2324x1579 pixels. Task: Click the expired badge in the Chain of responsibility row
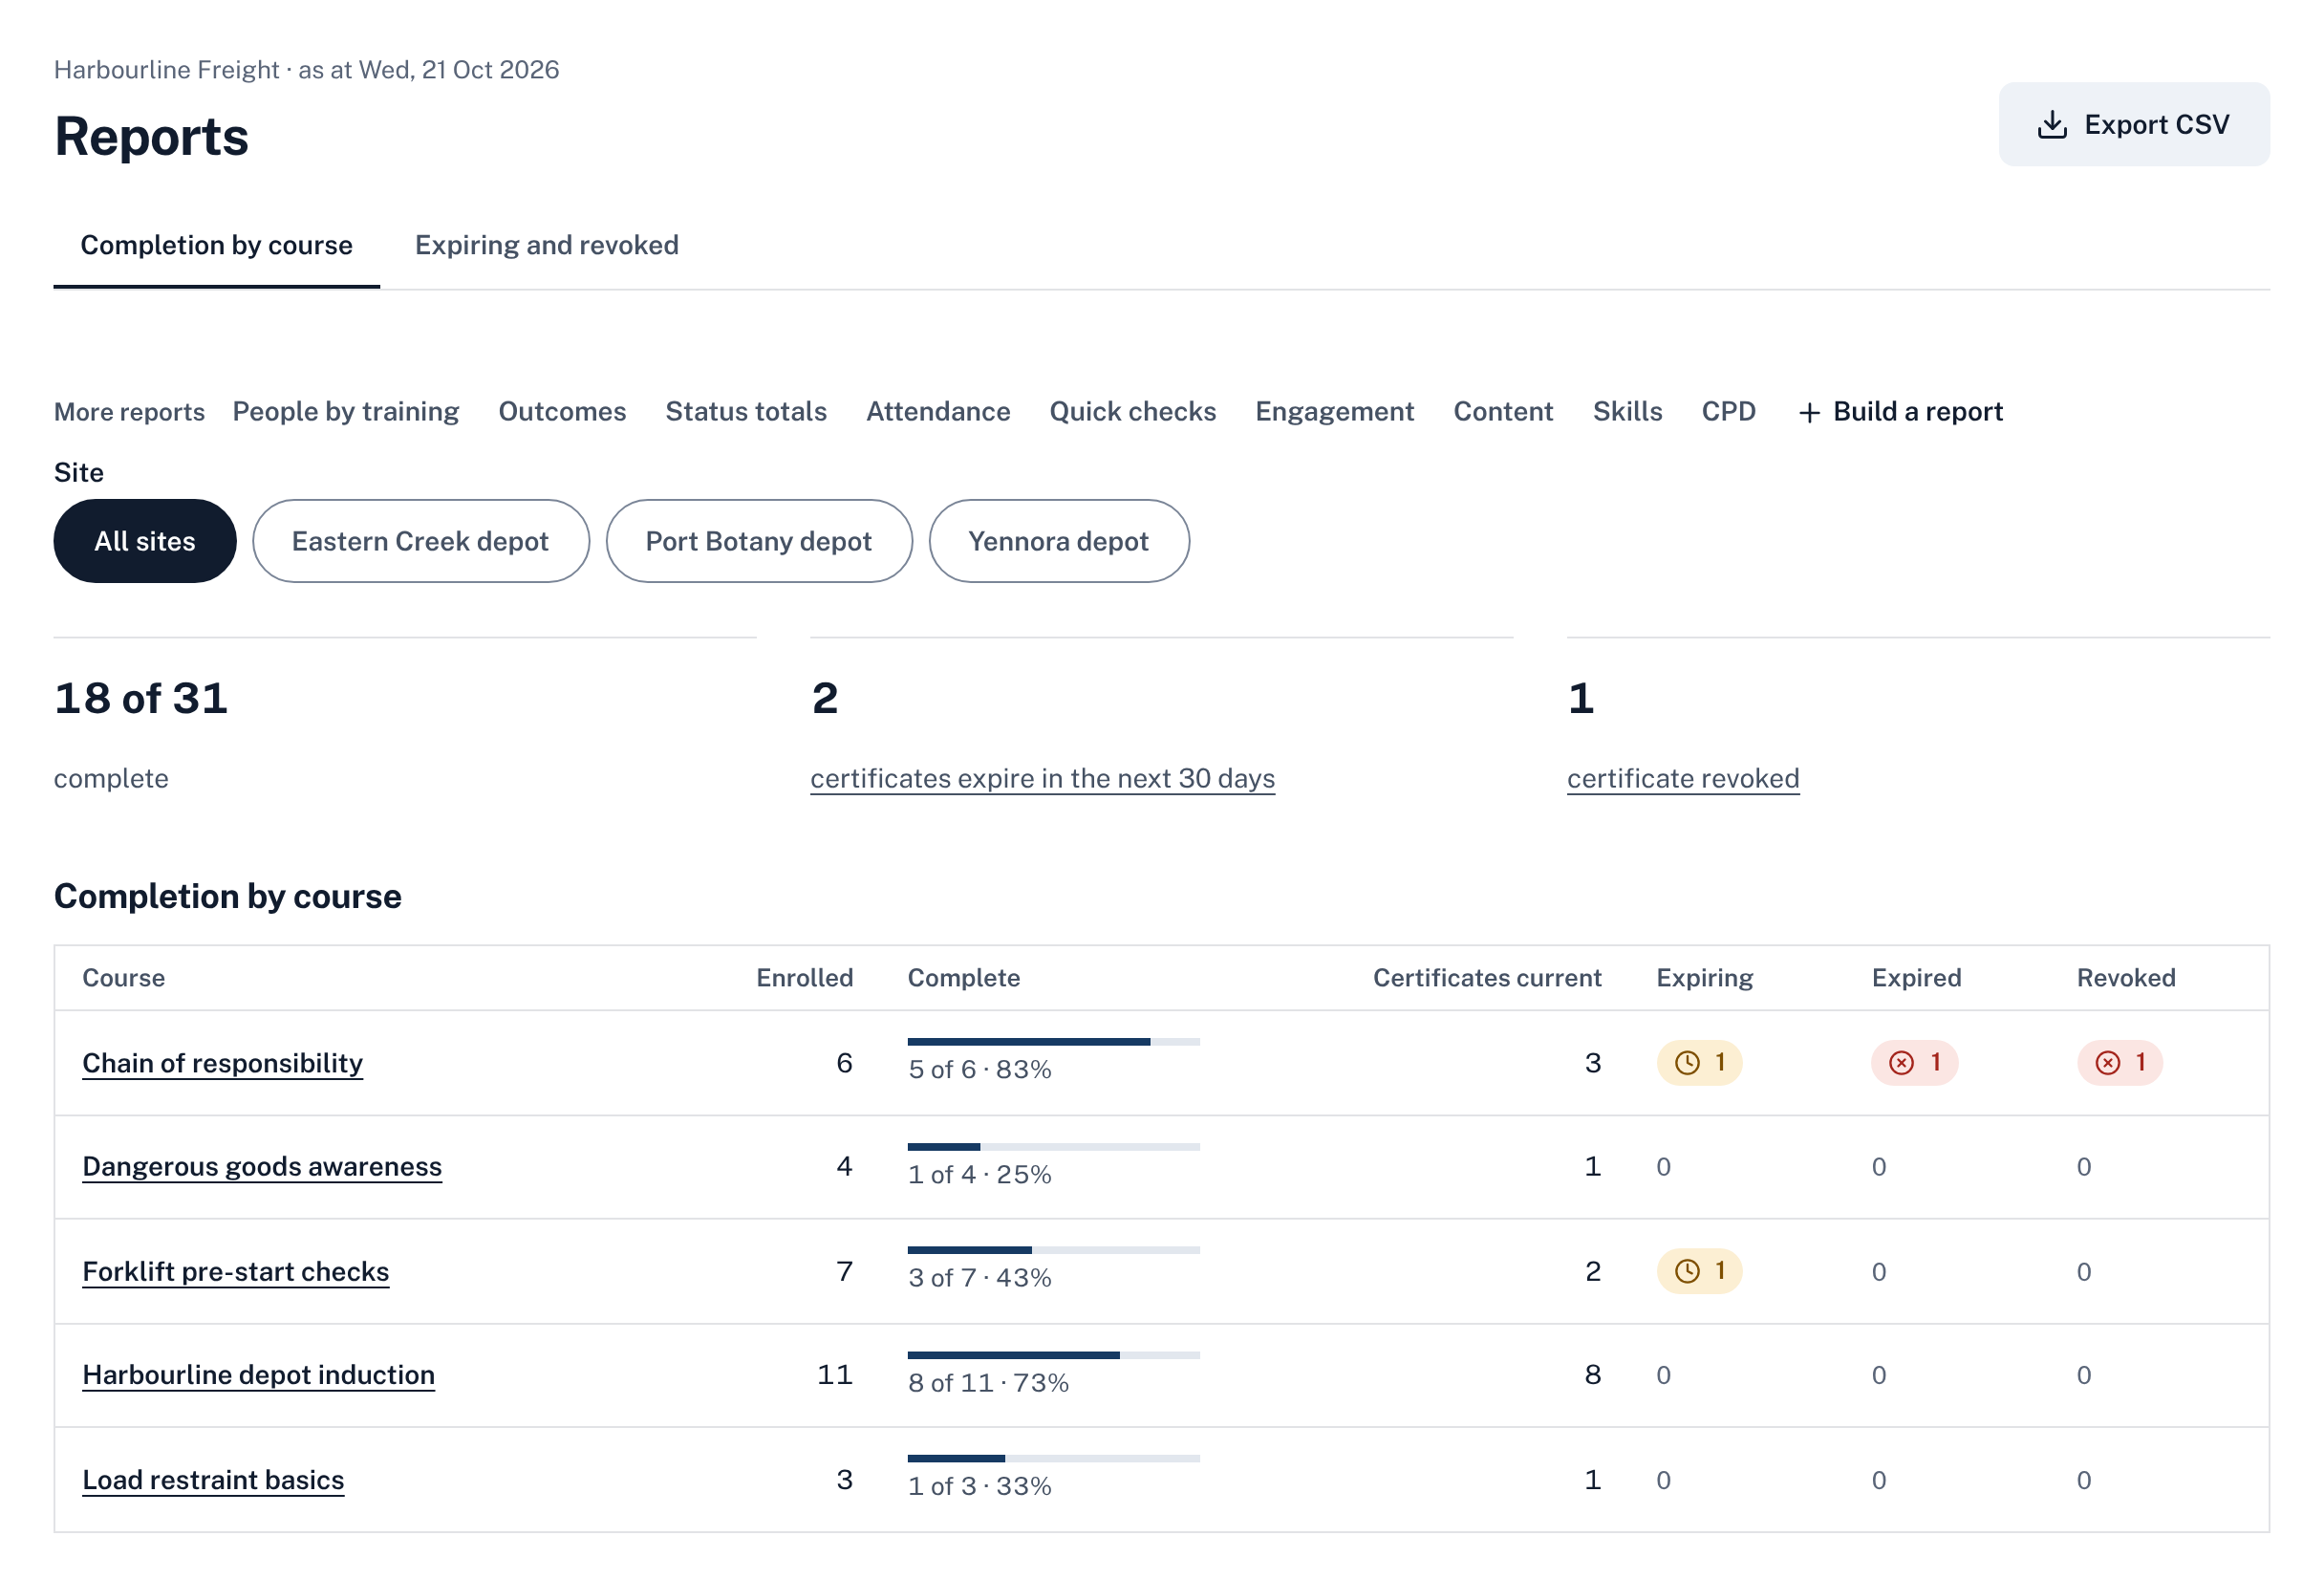pos(1914,1062)
